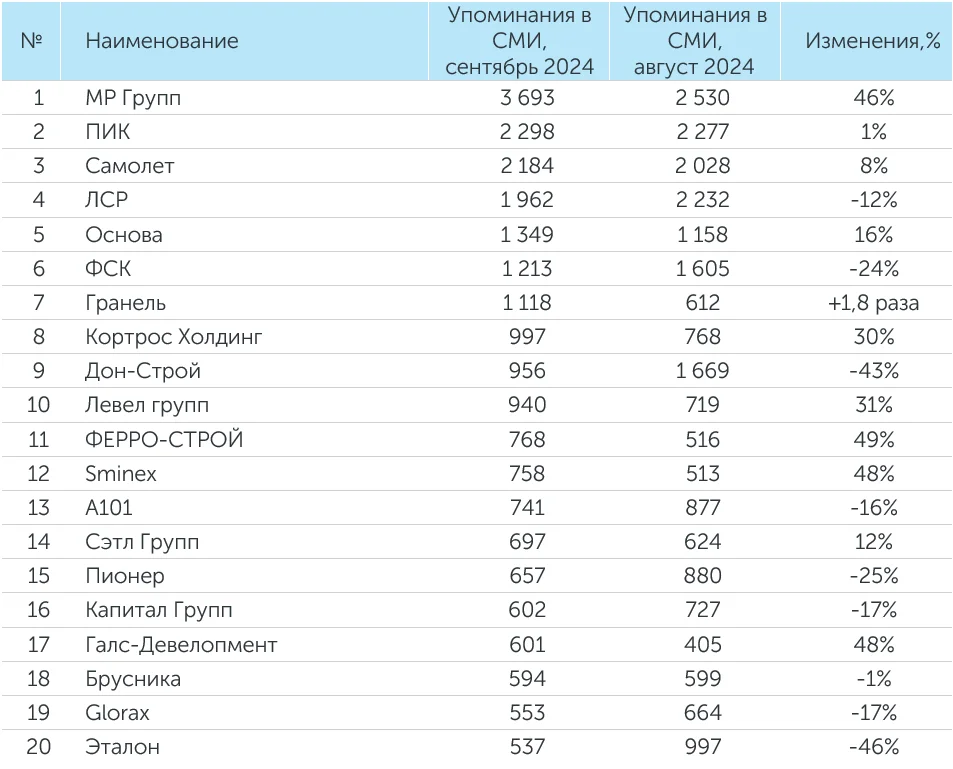The height and width of the screenshot is (769, 953).
Task: Click the сентябрь 2024 mentions header
Action: (x=519, y=41)
